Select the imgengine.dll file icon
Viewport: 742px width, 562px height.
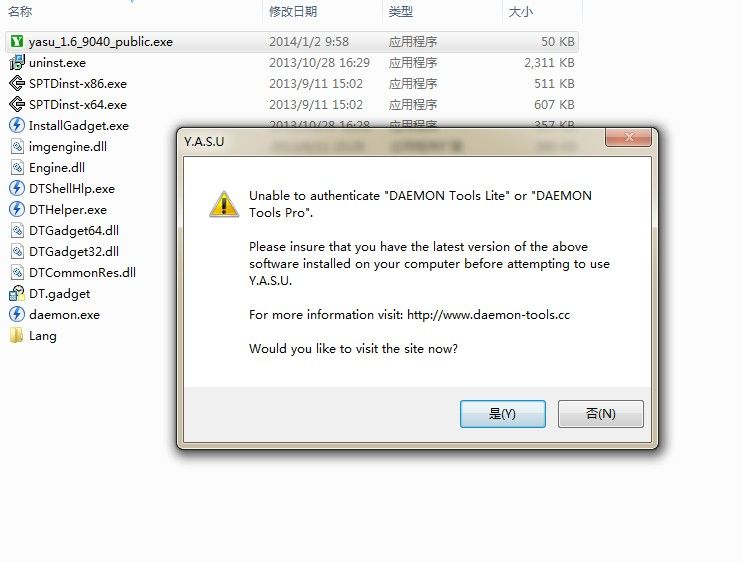point(17,146)
